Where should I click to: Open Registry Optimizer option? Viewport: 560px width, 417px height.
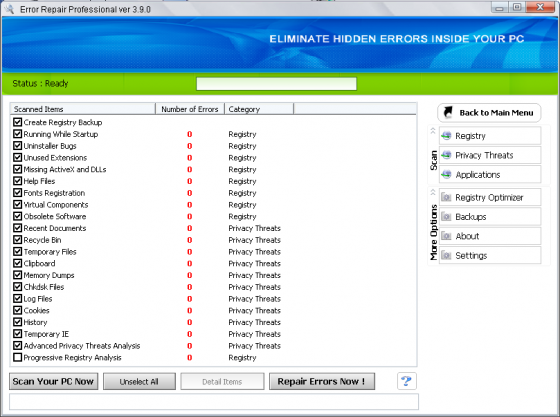click(490, 197)
